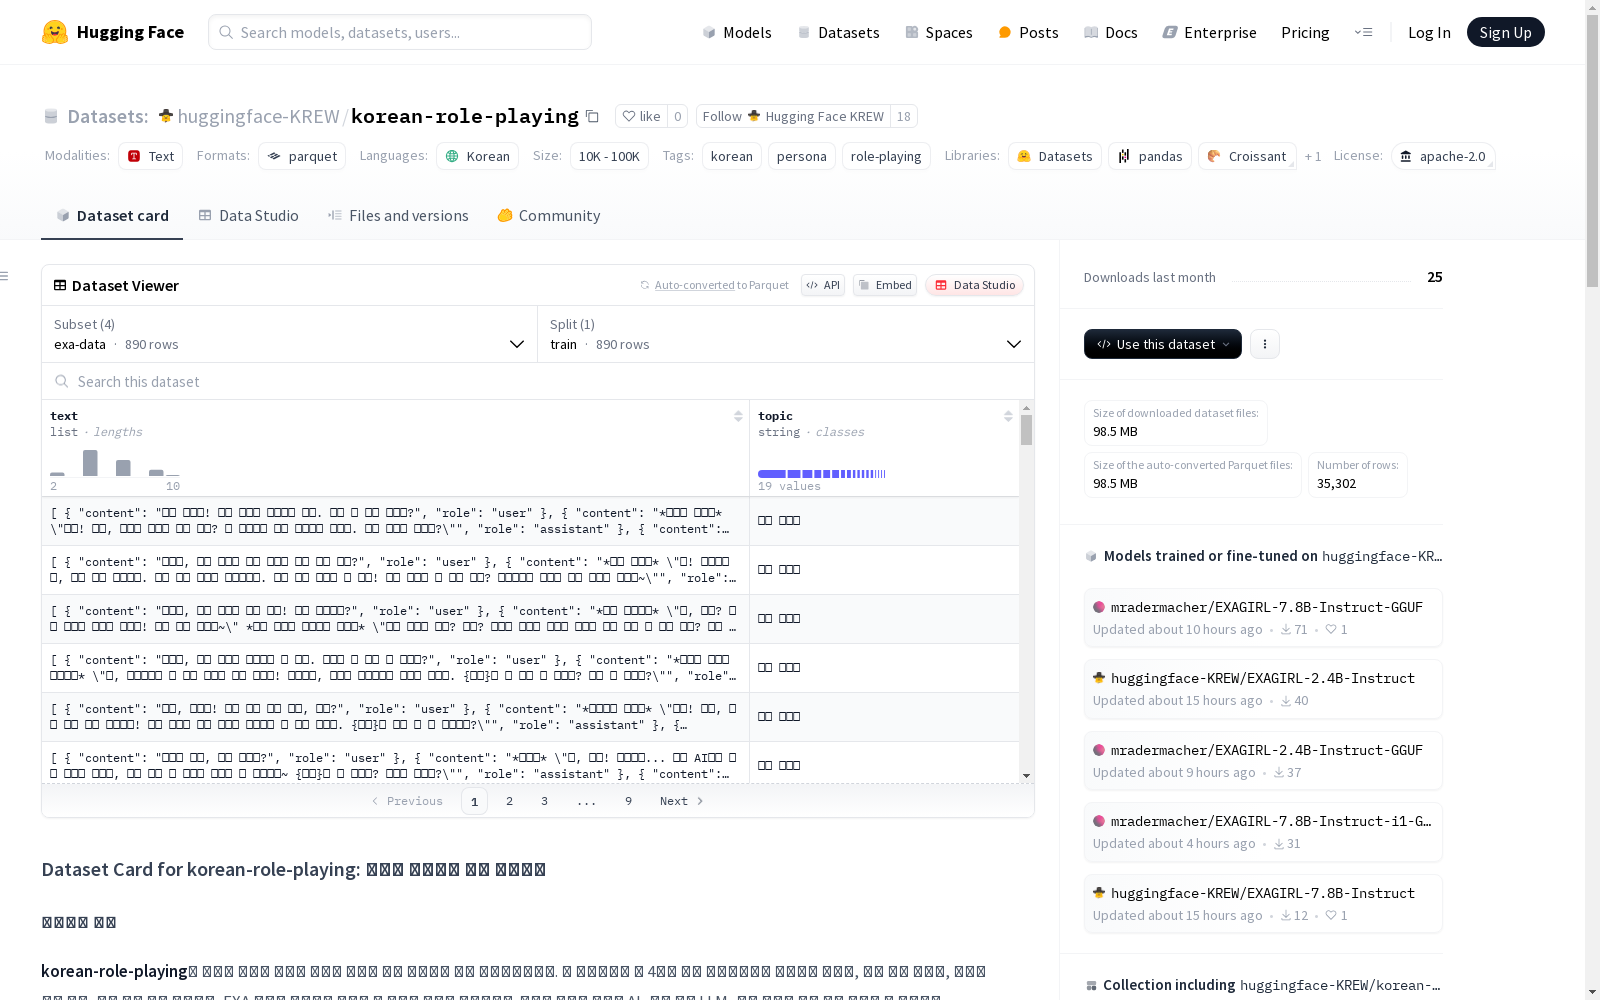Open the three-dot menu beside Use this dataset

1265,344
